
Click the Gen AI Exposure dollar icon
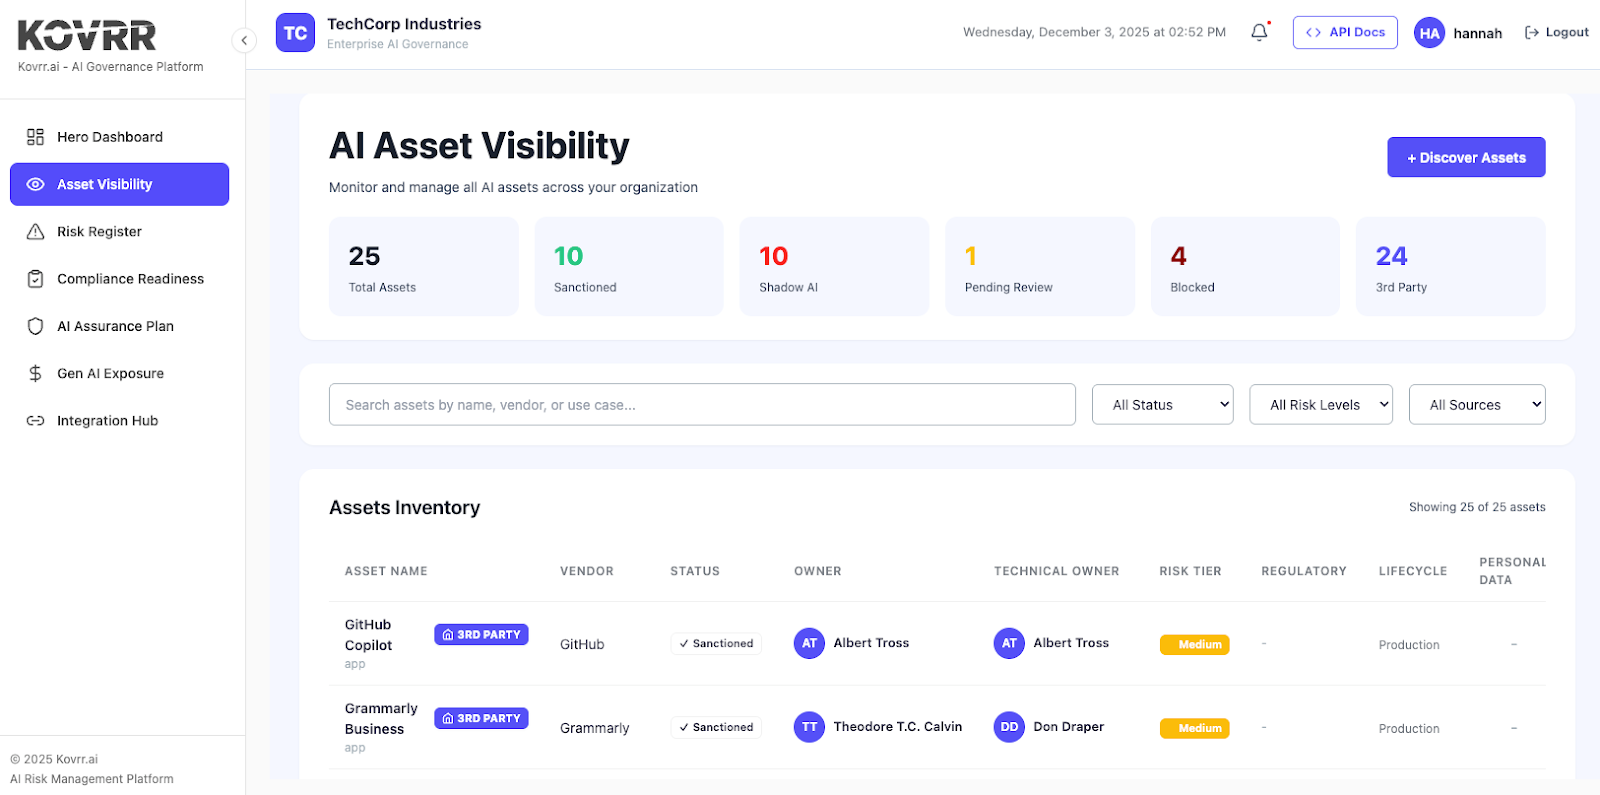point(35,373)
